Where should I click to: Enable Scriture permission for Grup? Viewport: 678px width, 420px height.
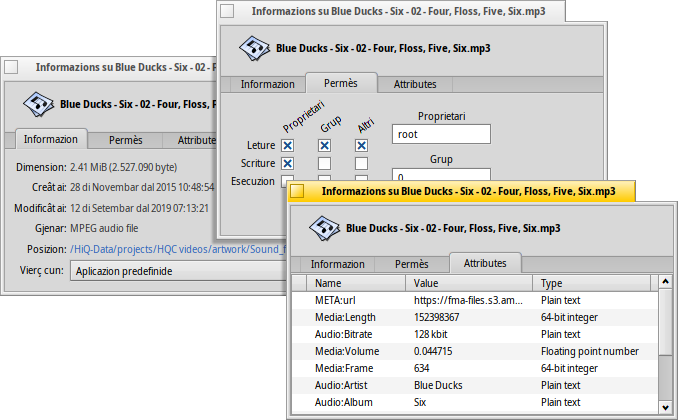point(325,164)
